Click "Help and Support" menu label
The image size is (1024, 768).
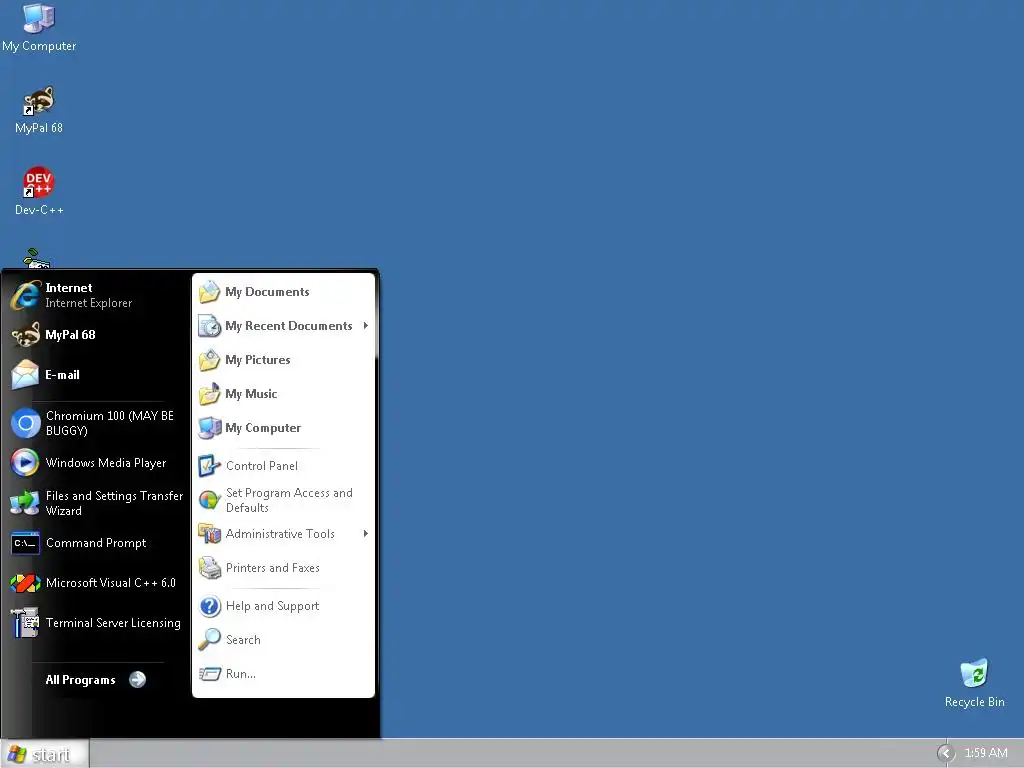(273, 606)
